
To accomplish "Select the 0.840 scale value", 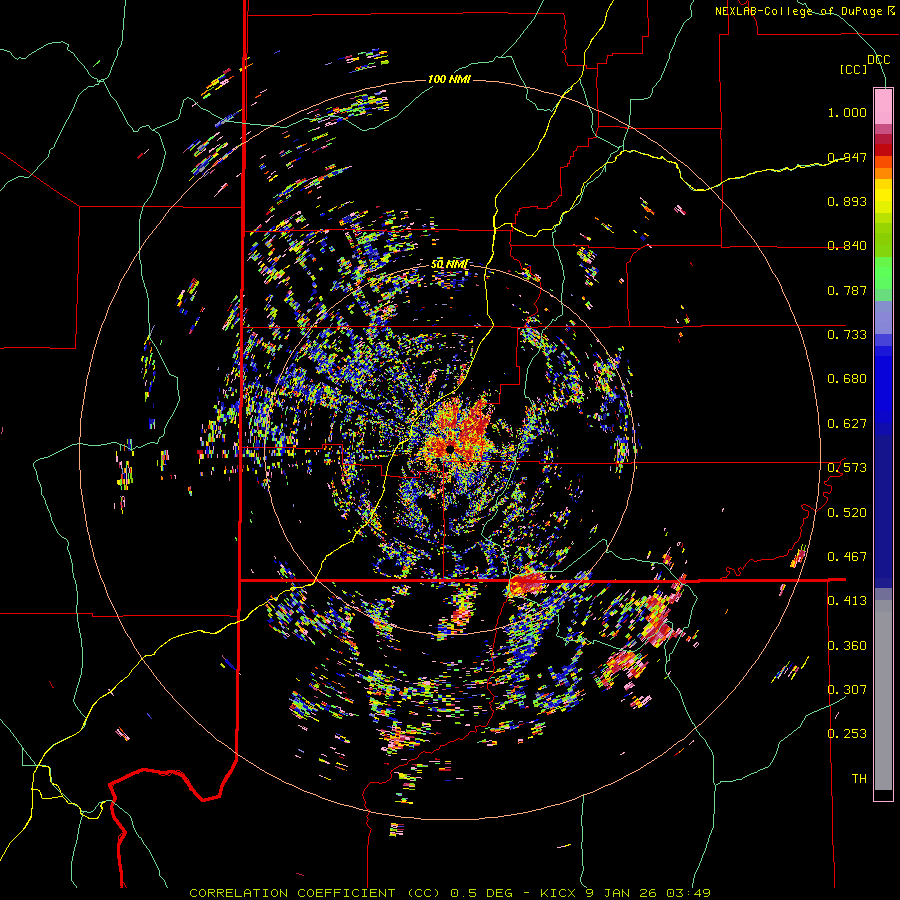I will 847,246.
